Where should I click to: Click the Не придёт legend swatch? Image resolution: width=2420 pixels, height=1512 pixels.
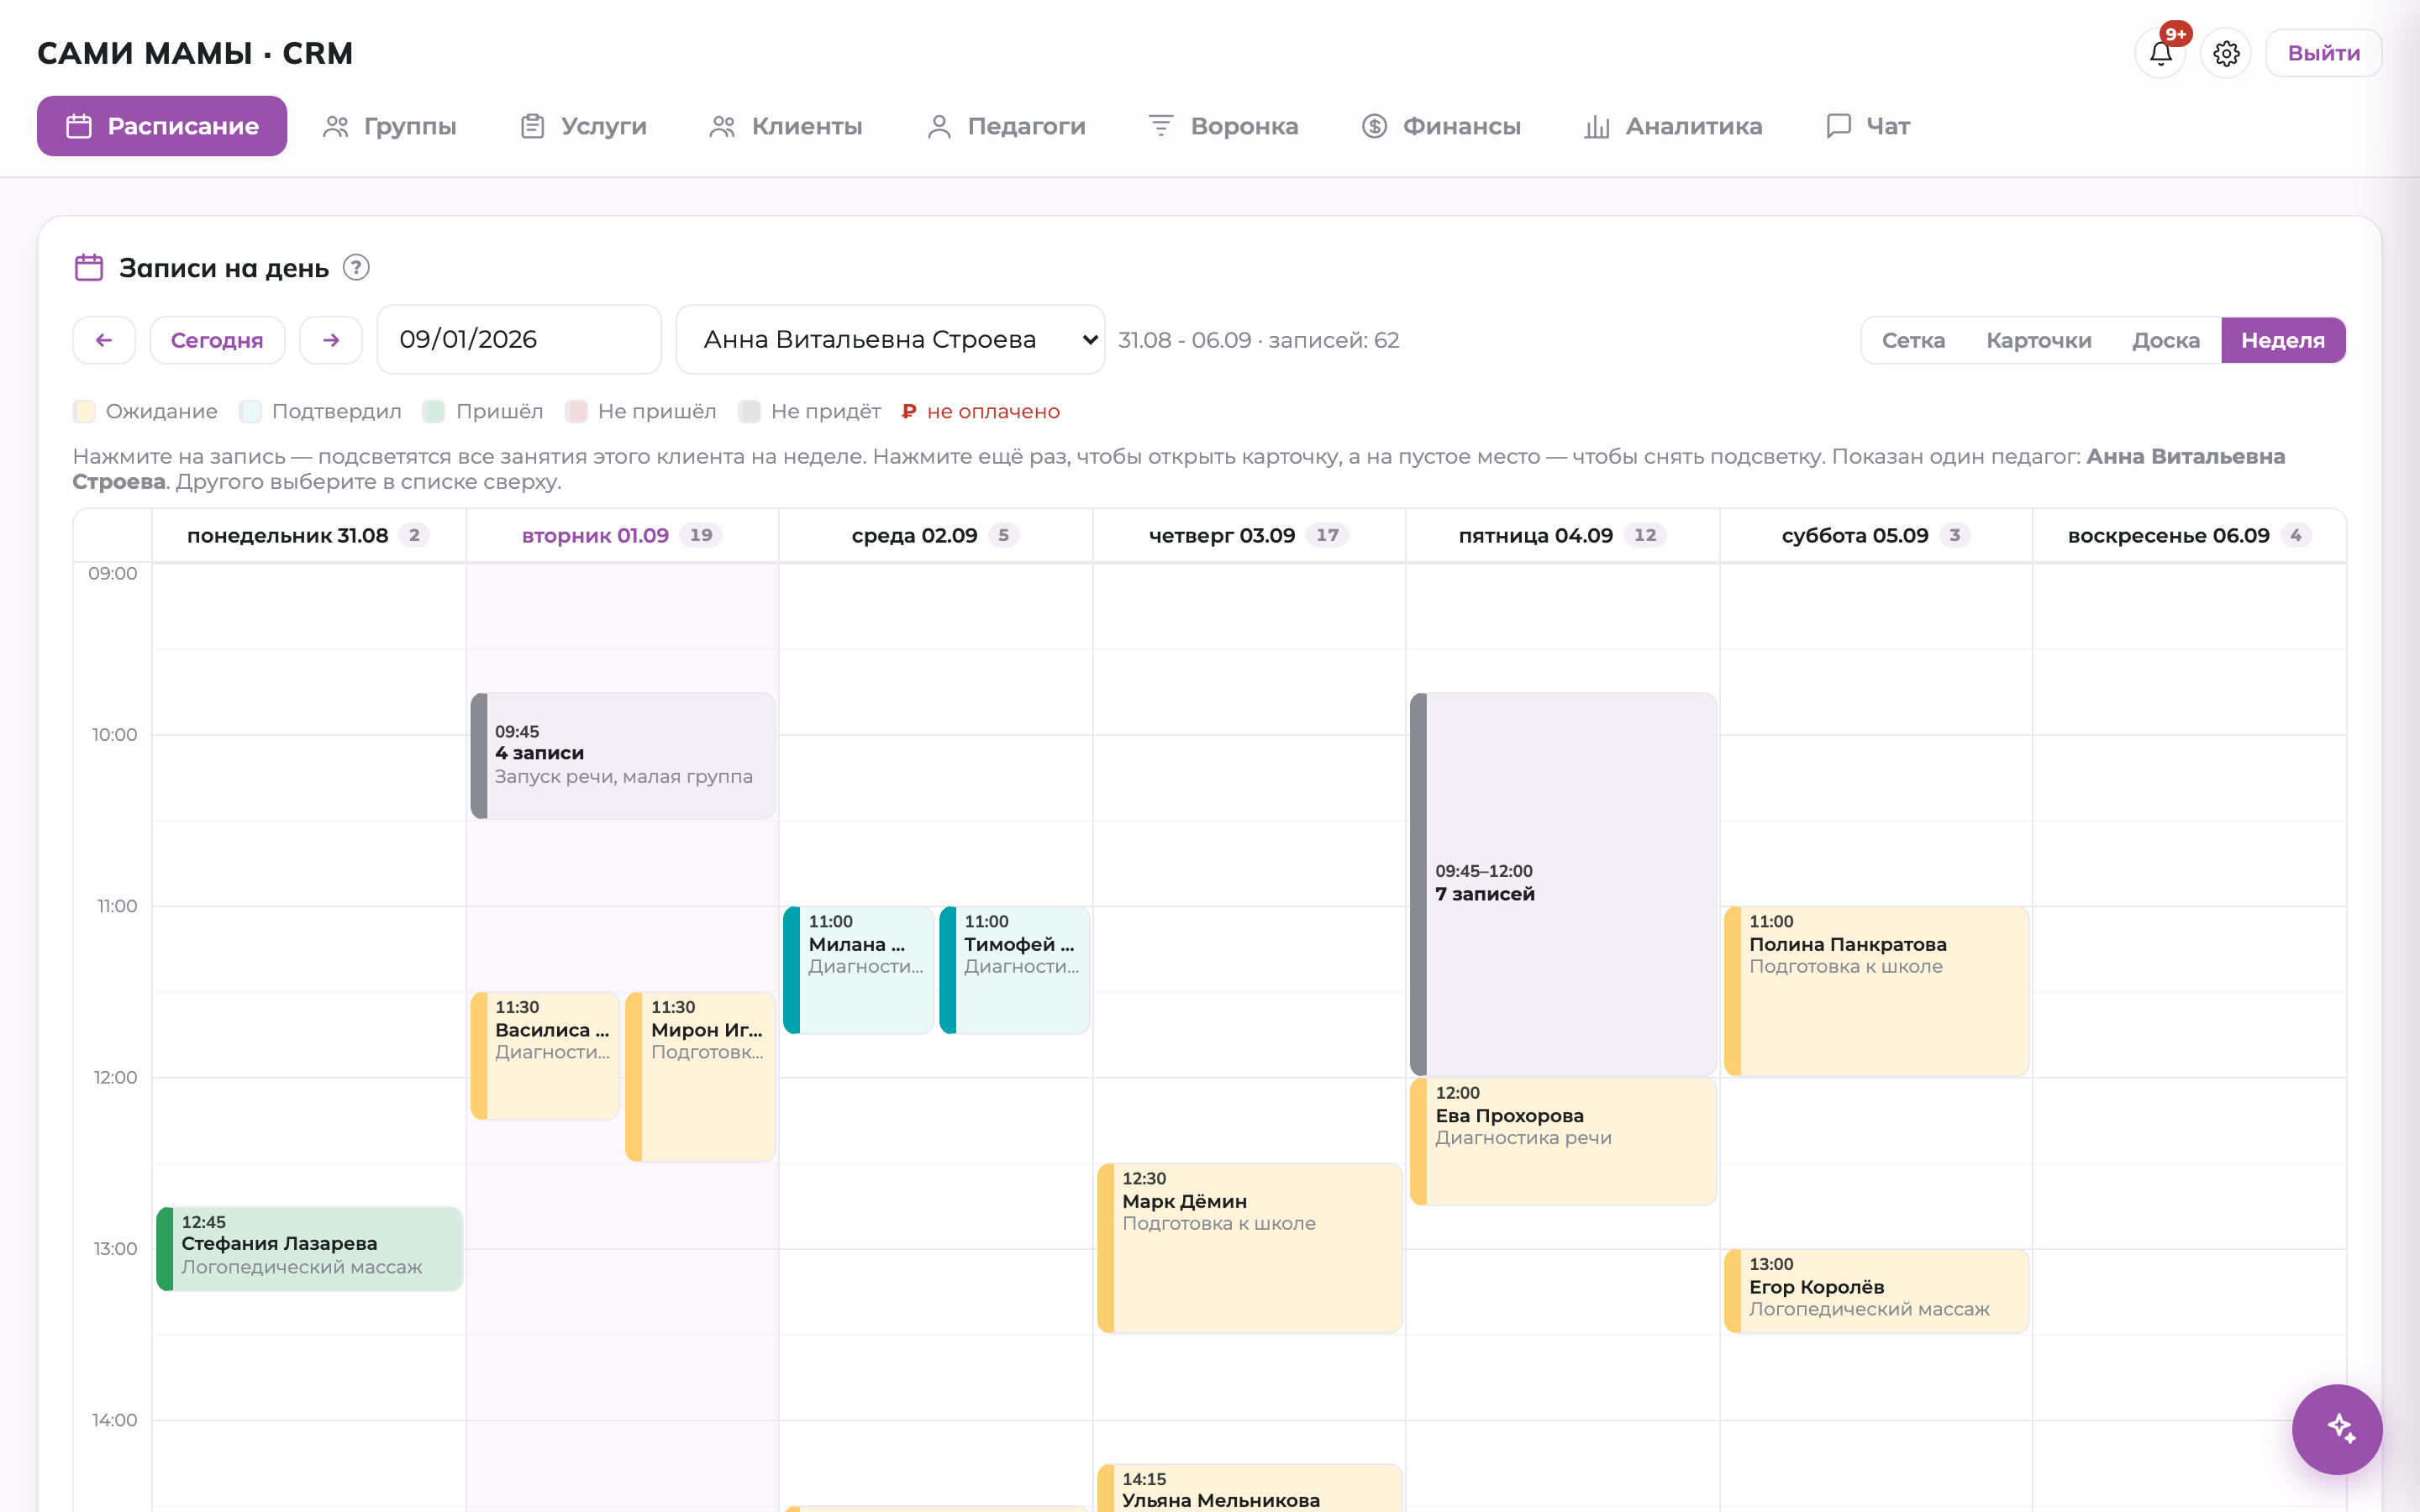pos(749,411)
